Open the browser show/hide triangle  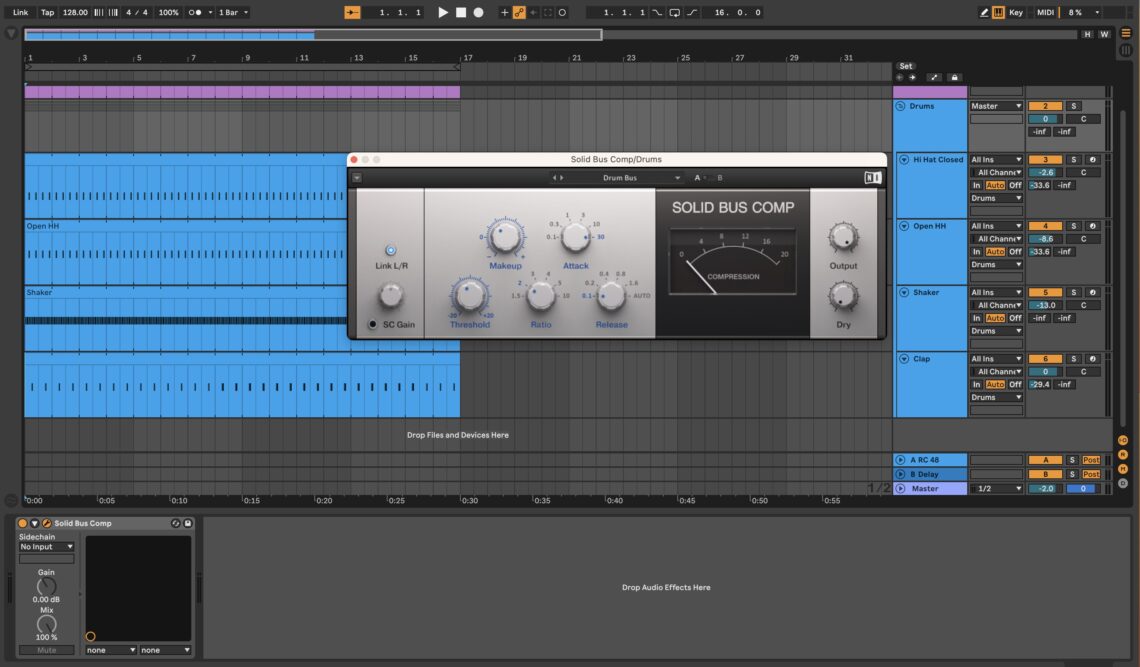click(11, 33)
